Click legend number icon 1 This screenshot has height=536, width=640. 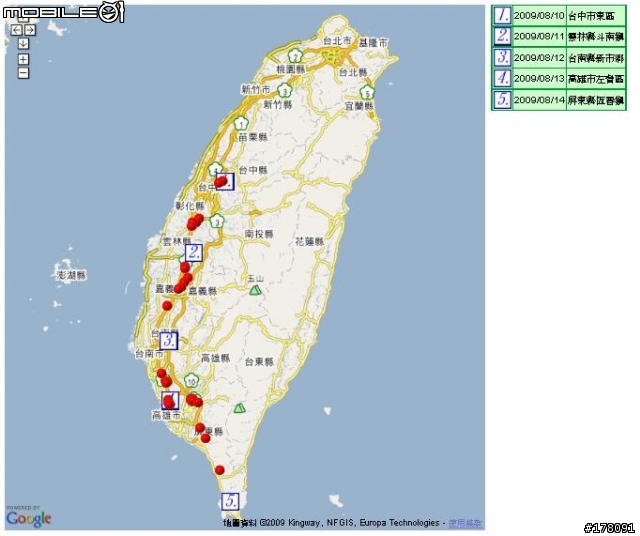(x=502, y=16)
